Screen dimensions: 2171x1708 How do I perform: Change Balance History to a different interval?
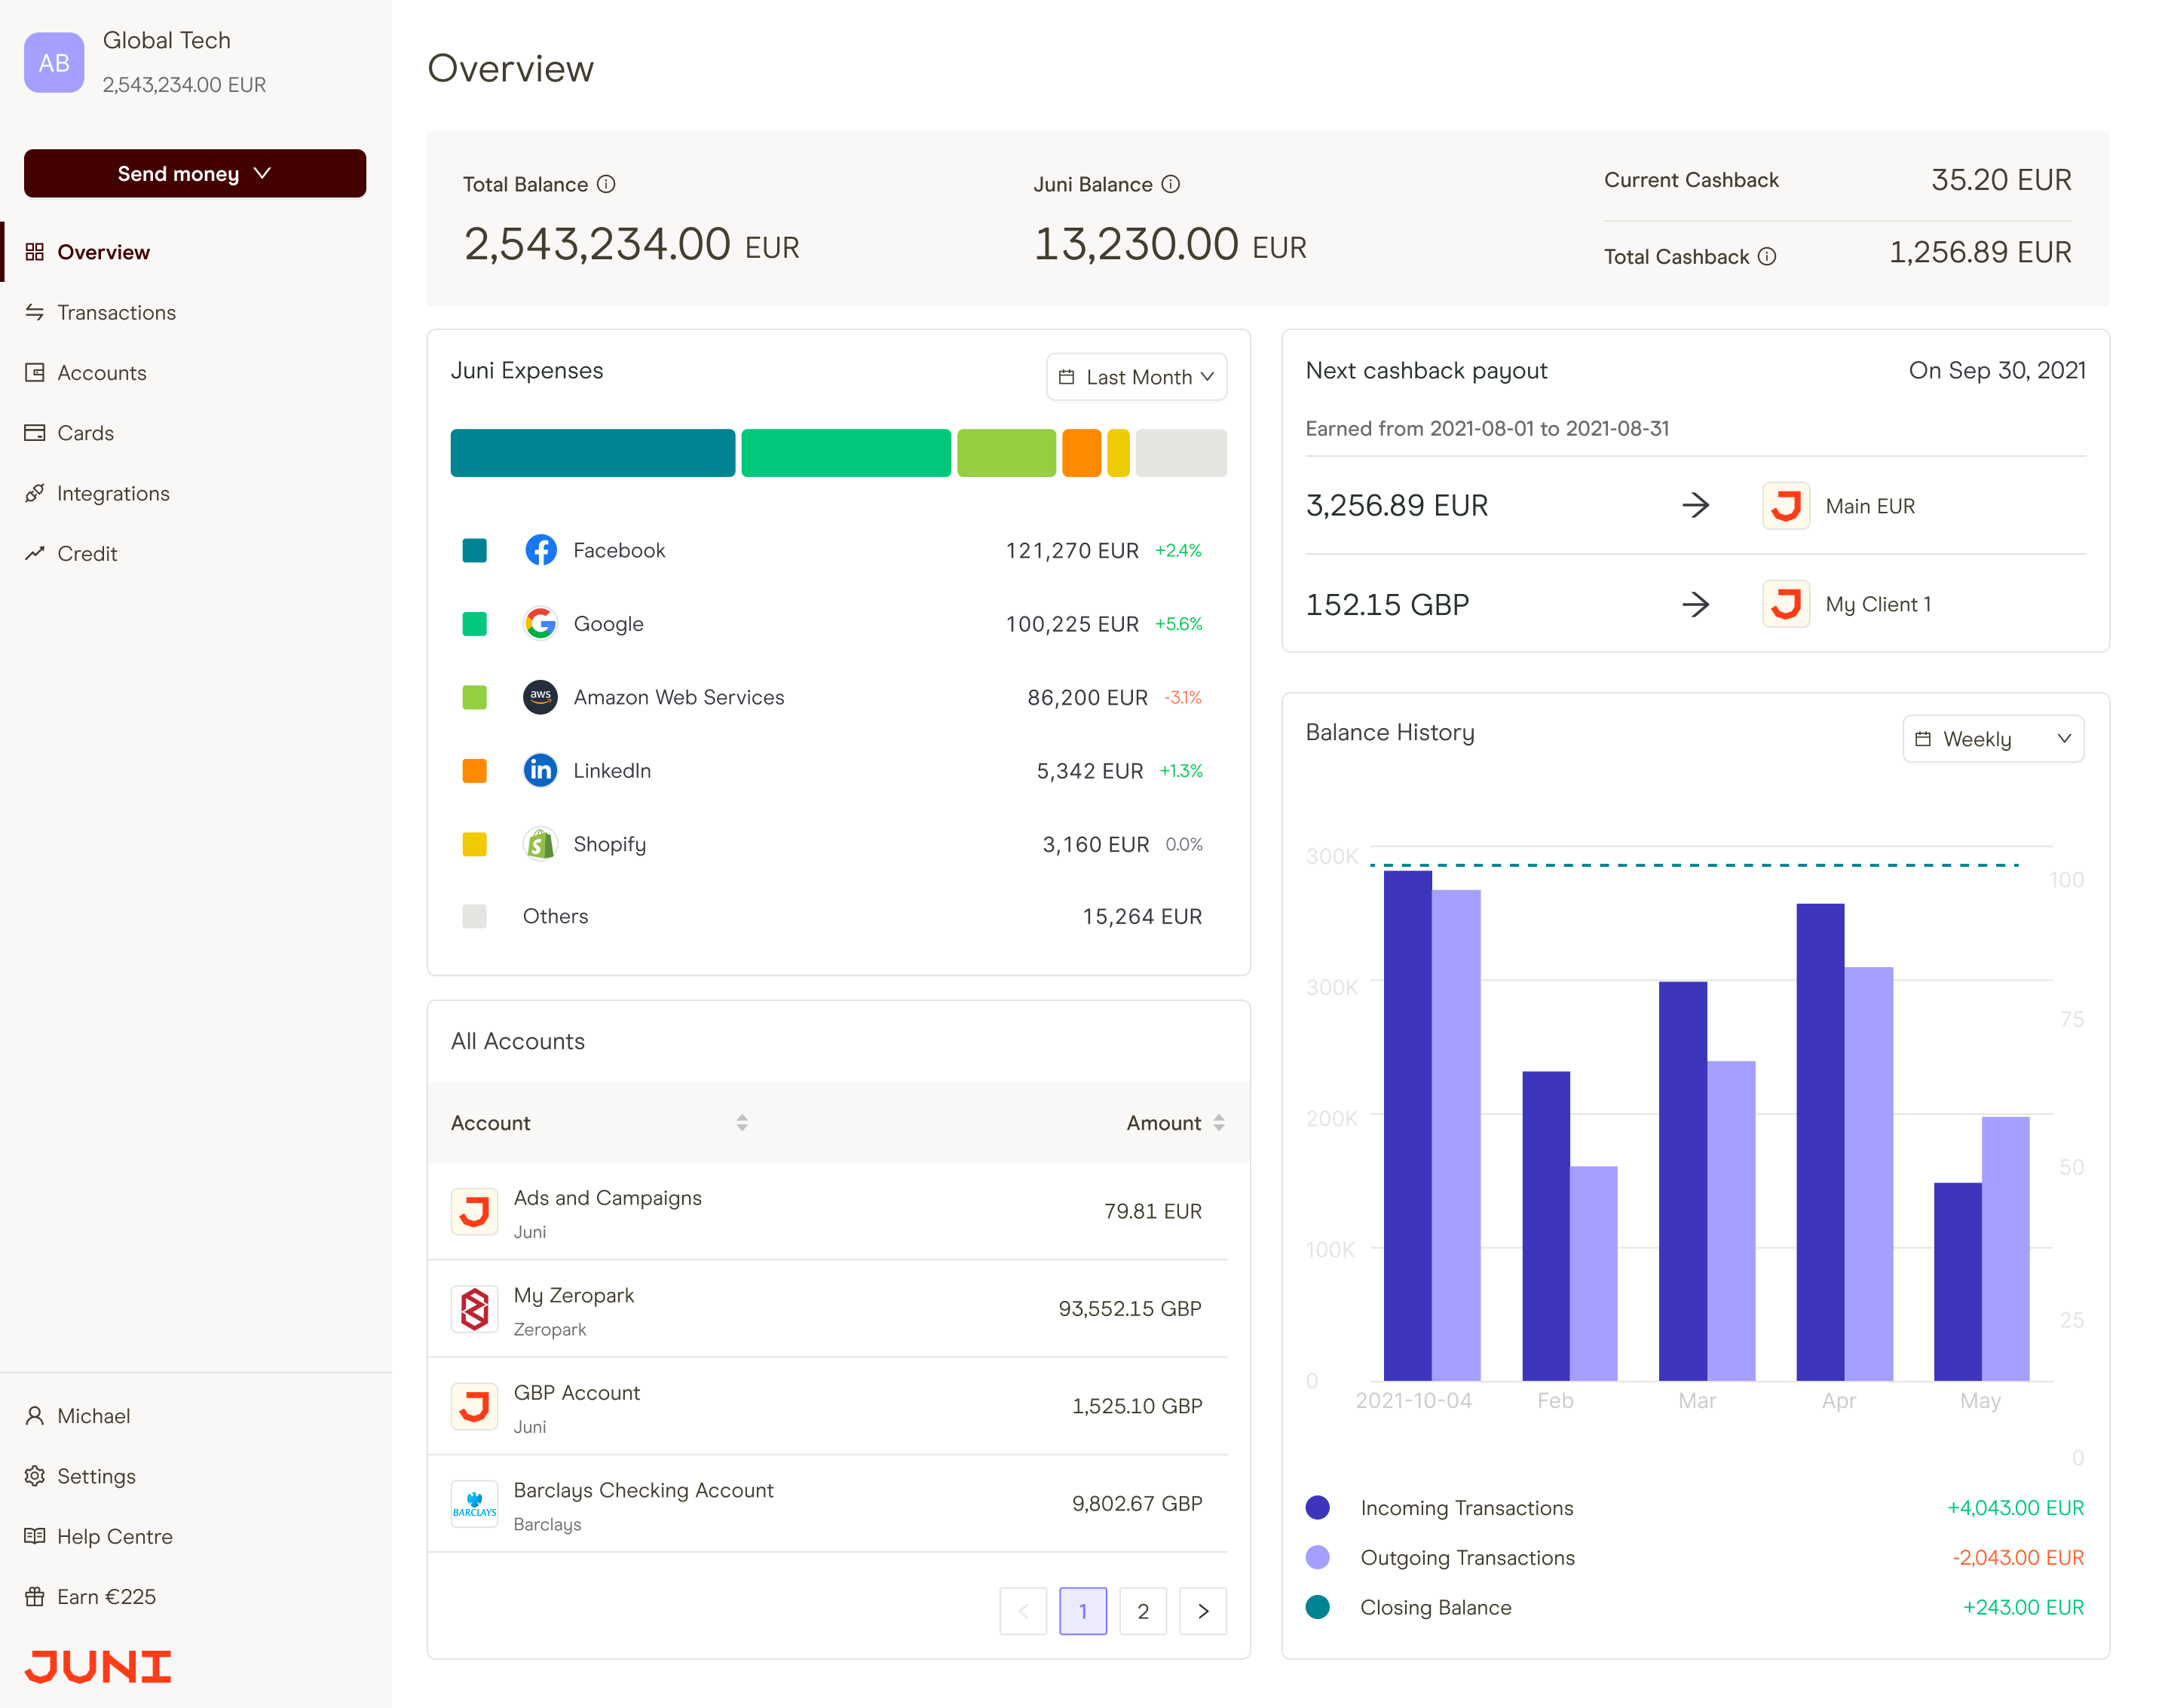1993,738
